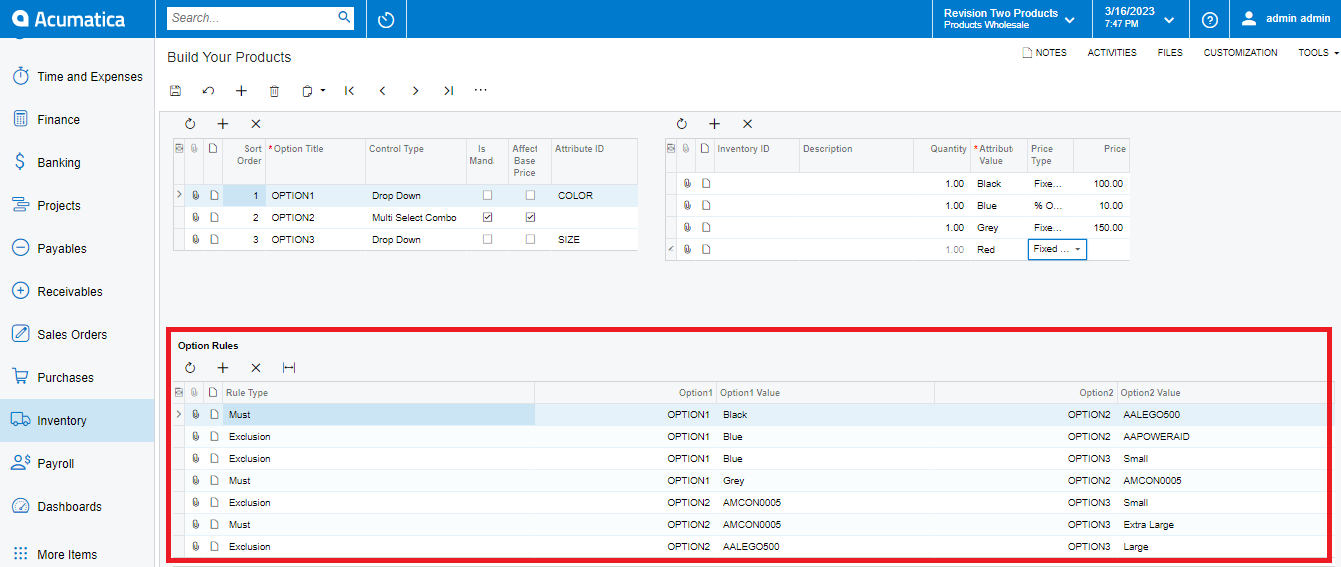Open the clipboard copy-paste dropdown

(313, 91)
